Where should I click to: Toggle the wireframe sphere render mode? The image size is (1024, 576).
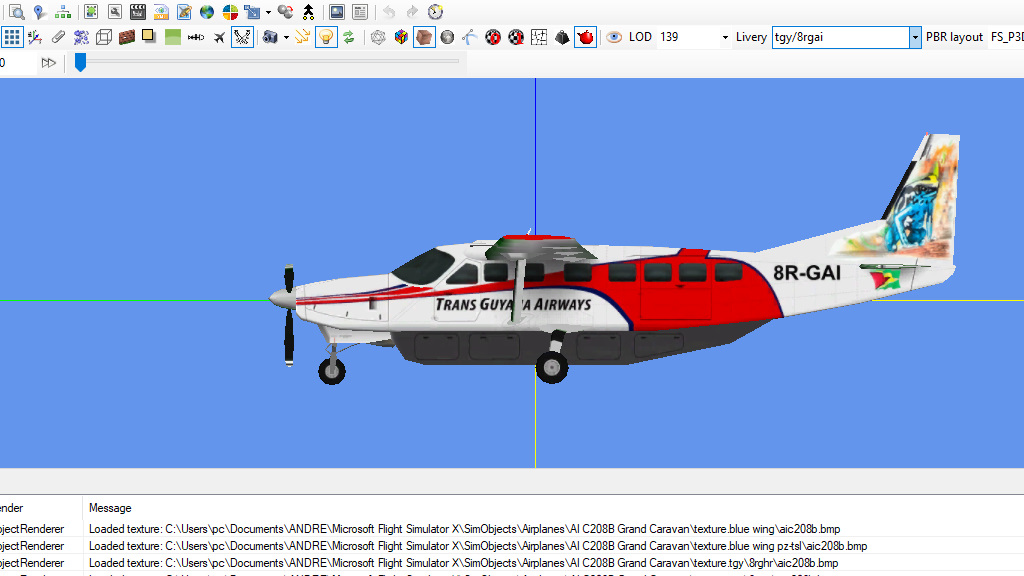(x=378, y=37)
